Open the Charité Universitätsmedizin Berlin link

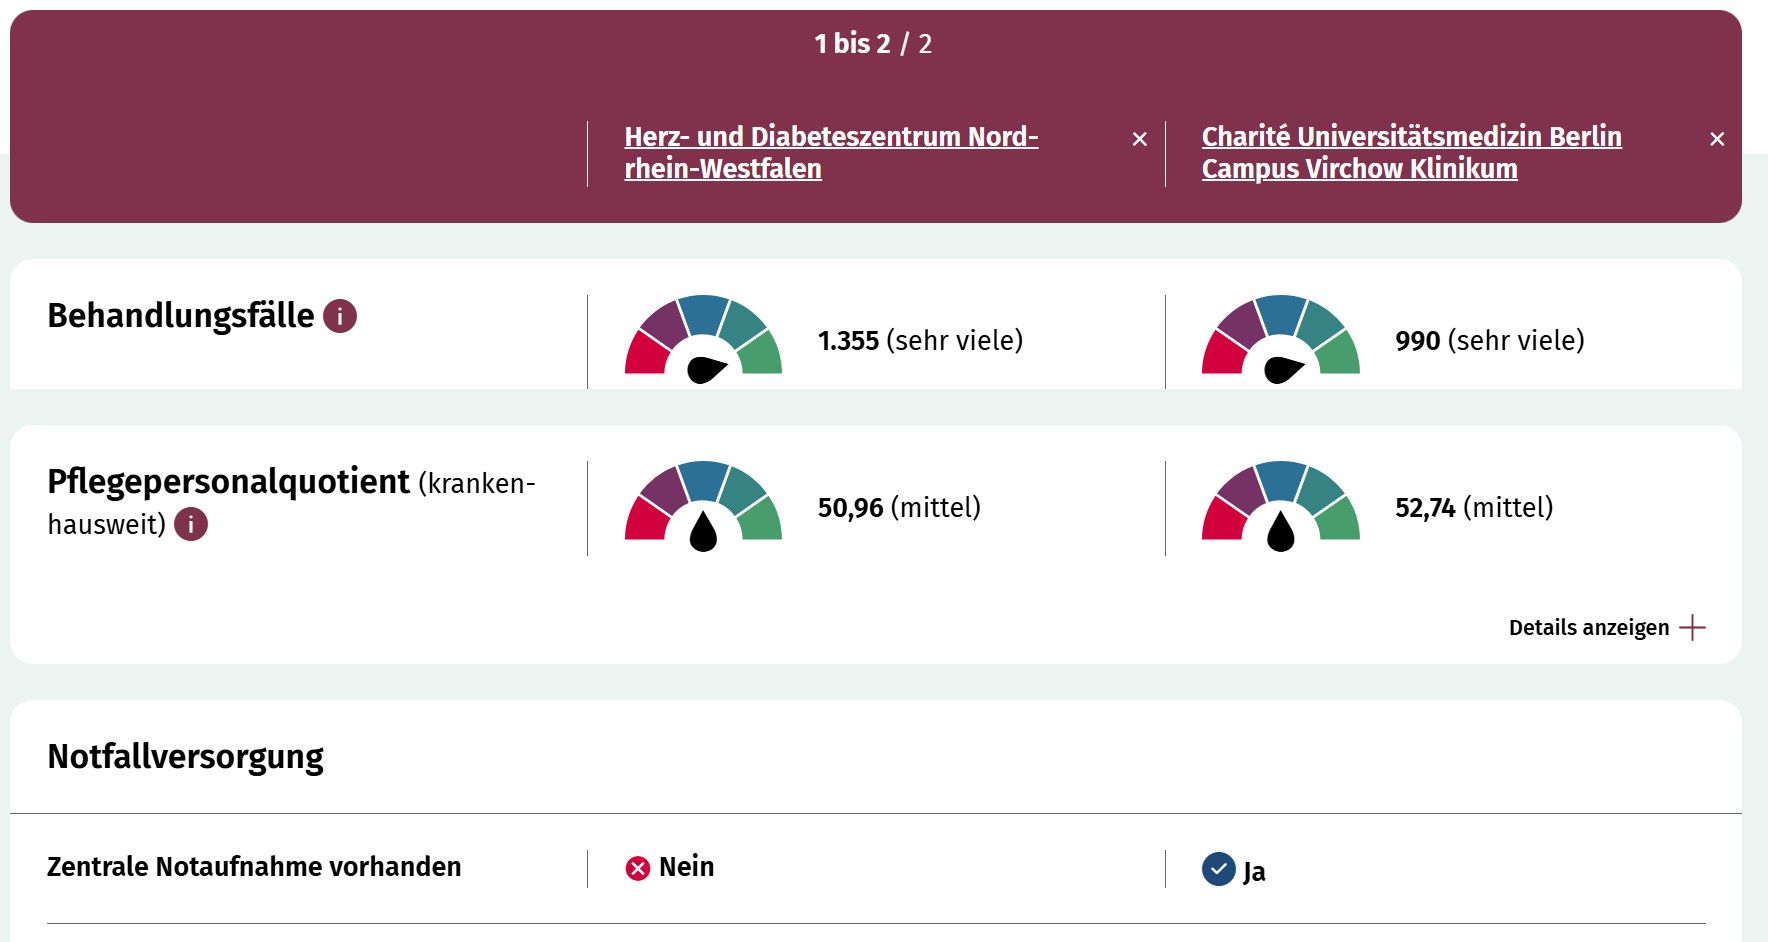pyautogui.click(x=1411, y=152)
